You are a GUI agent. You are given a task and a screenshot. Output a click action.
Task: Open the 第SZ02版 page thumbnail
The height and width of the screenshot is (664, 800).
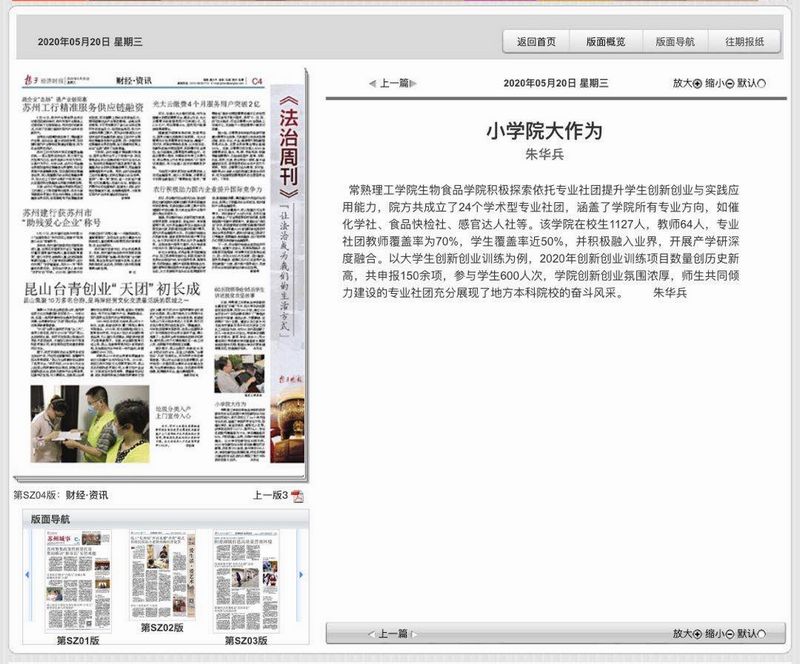point(162,575)
